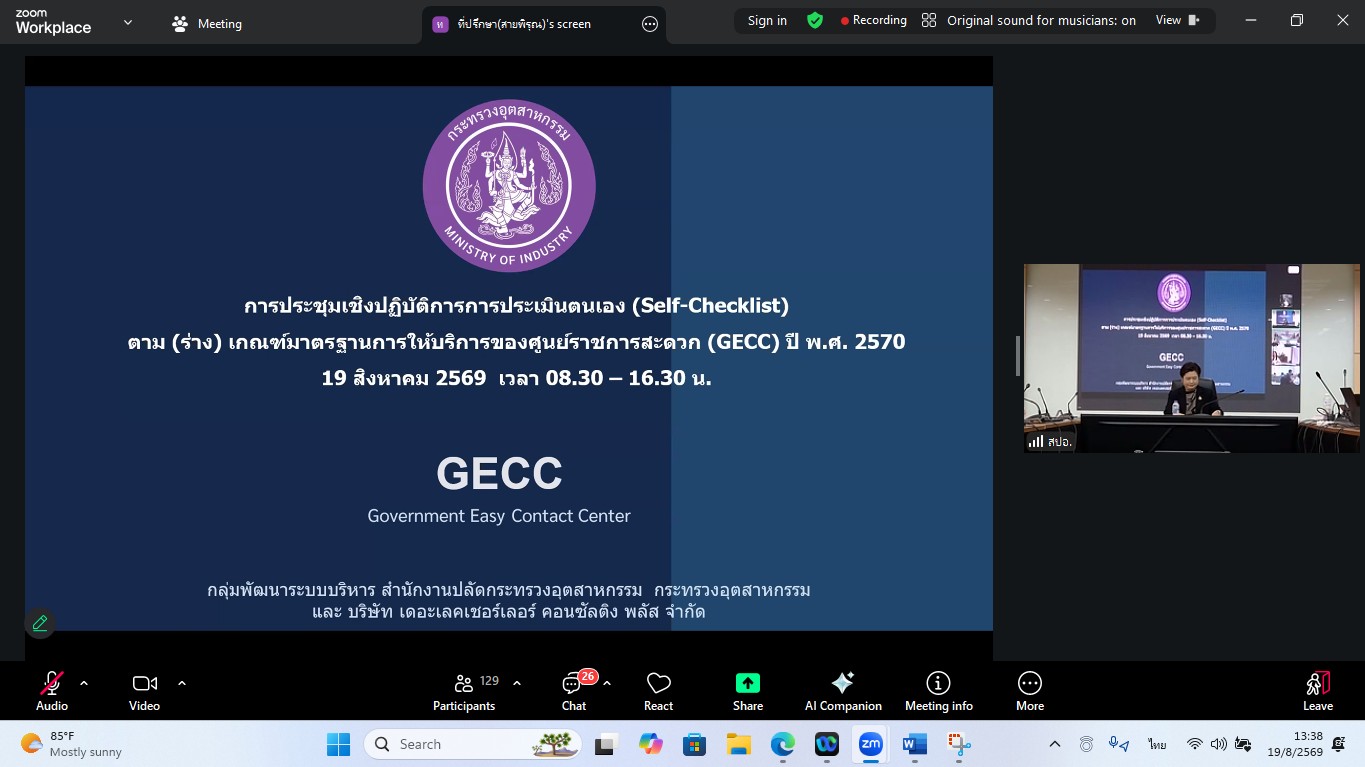Switch keyboard language via ไทย indicator

coord(1157,744)
